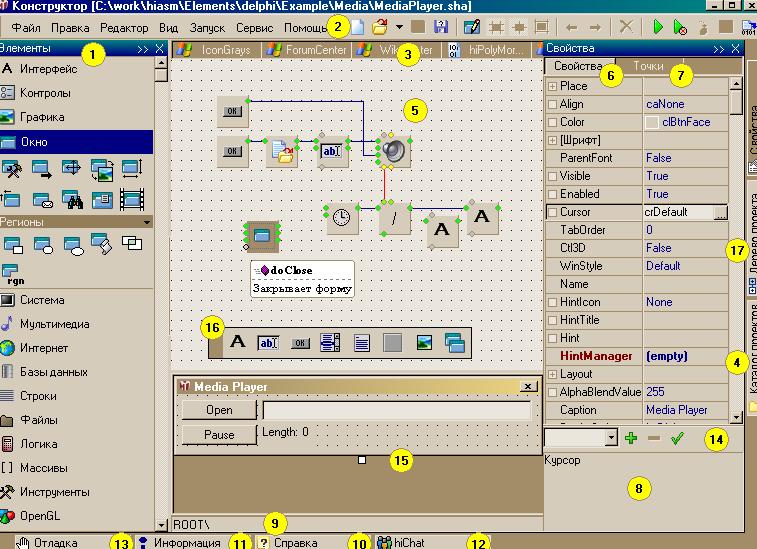The image size is (757, 549).
Task: Select the clock timer element on canvas
Action: click(342, 219)
